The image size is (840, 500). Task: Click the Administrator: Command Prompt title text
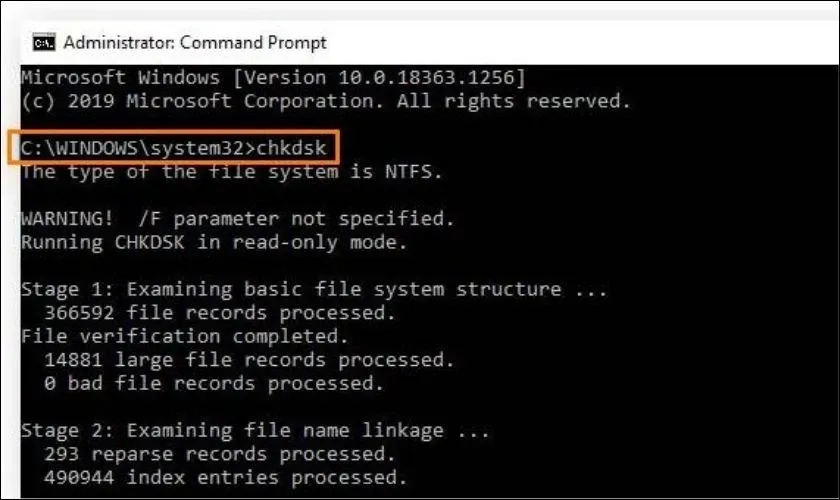point(195,43)
